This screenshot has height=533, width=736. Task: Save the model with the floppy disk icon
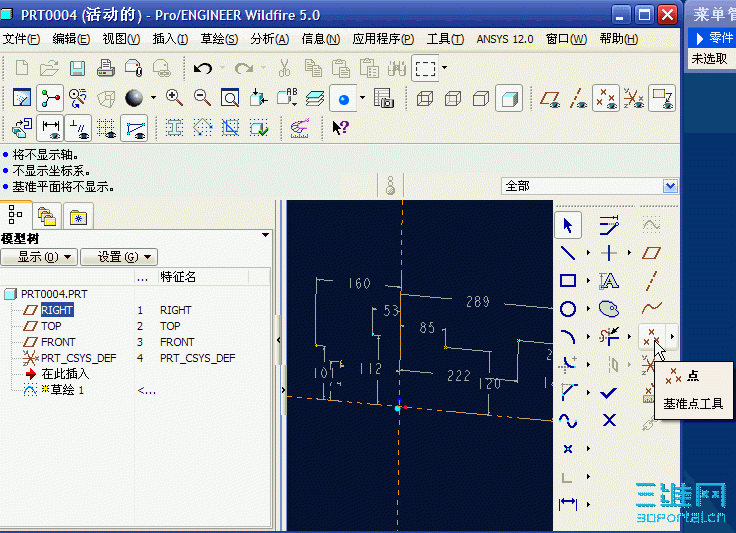(x=77, y=68)
